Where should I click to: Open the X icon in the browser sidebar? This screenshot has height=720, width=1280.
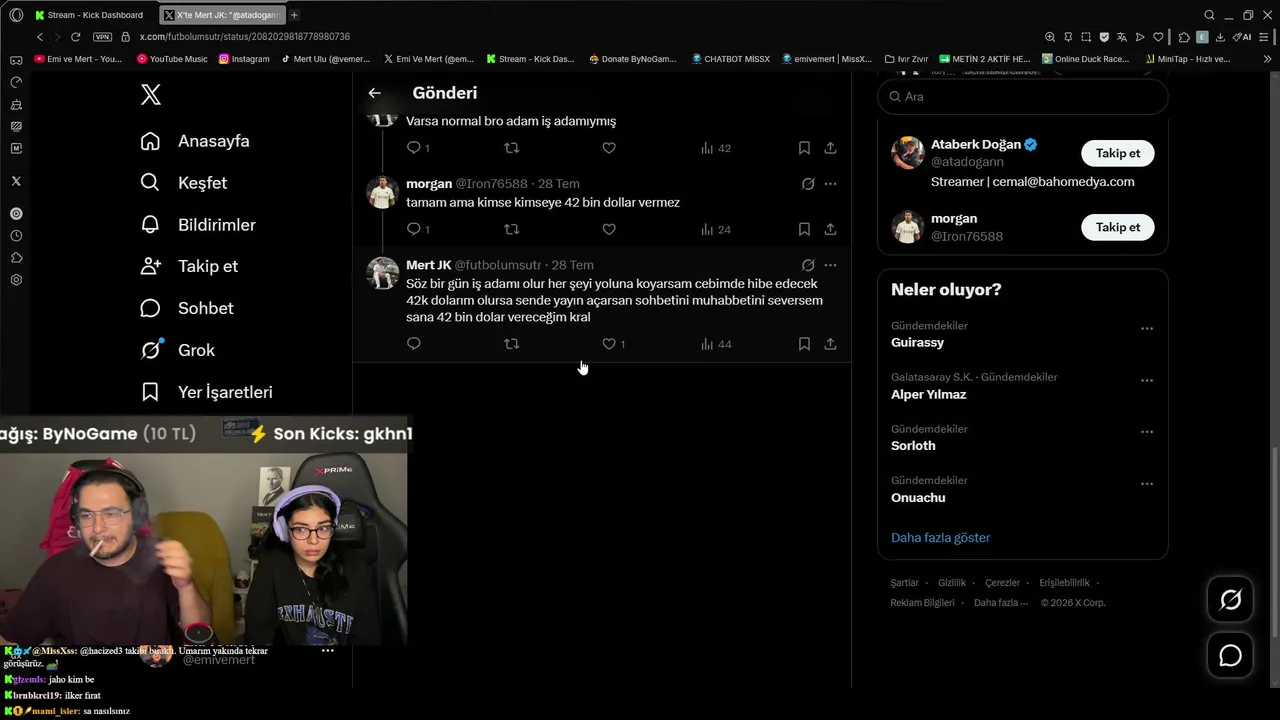[x=16, y=181]
